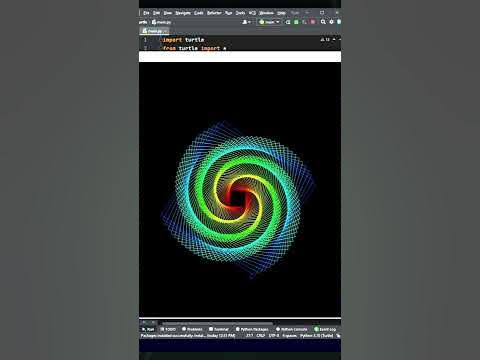
Task: Click the red stop icon
Action: point(313,22)
